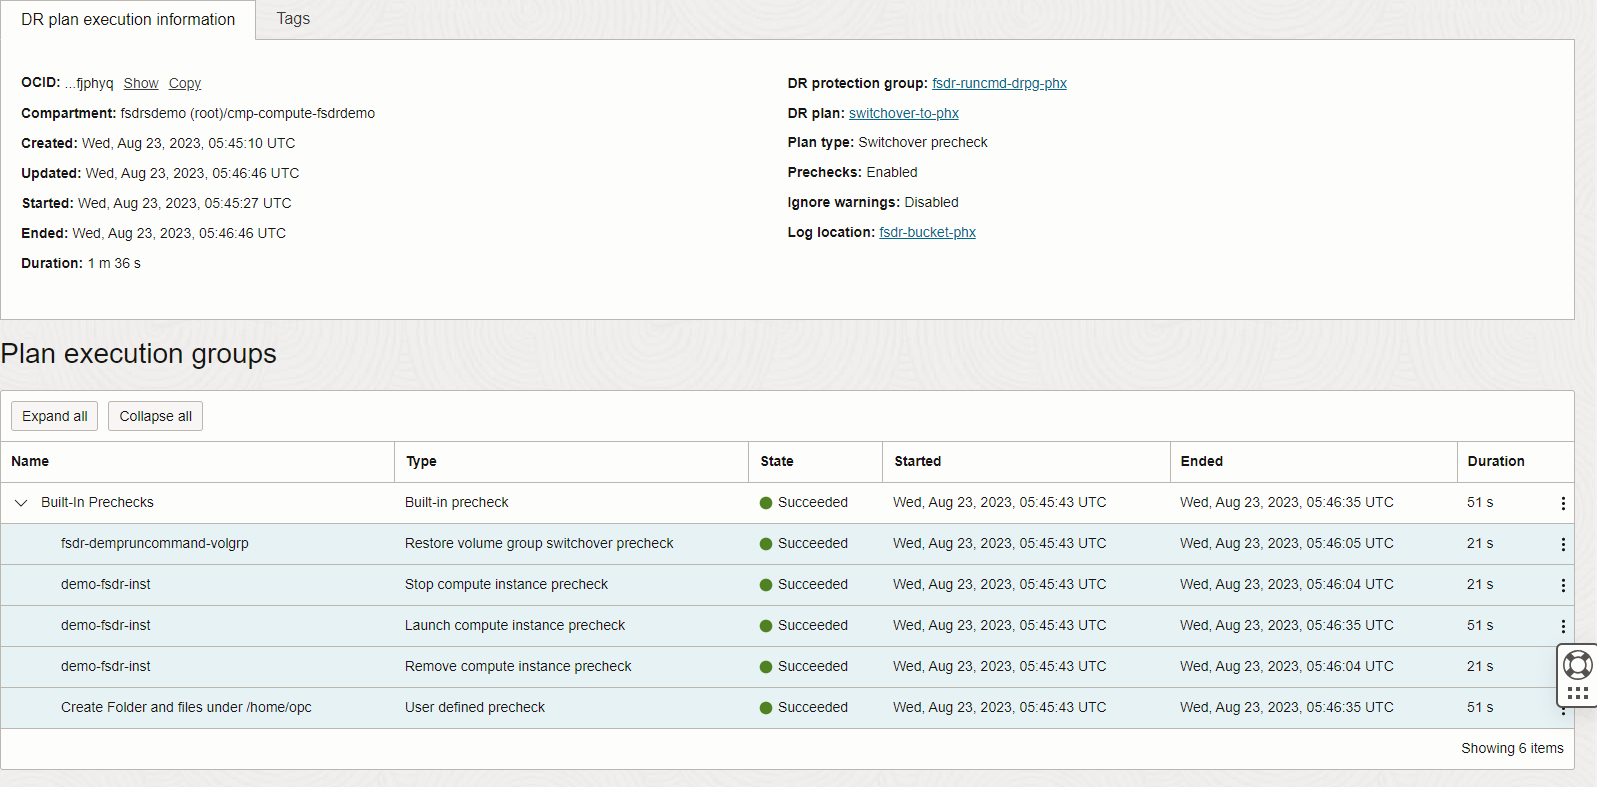The image size is (1597, 787).
Task: Open actions menu for fsdr-demprunccommand-volgrp row
Action: point(1563,544)
